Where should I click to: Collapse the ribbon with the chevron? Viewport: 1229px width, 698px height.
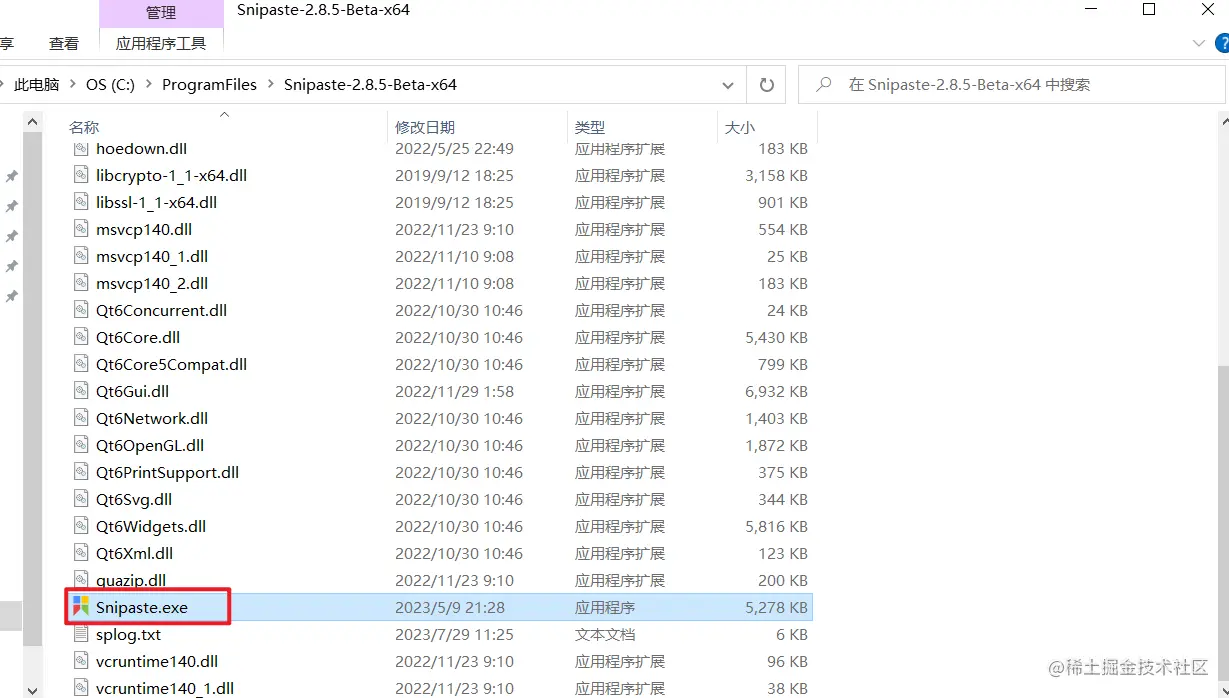(1199, 43)
